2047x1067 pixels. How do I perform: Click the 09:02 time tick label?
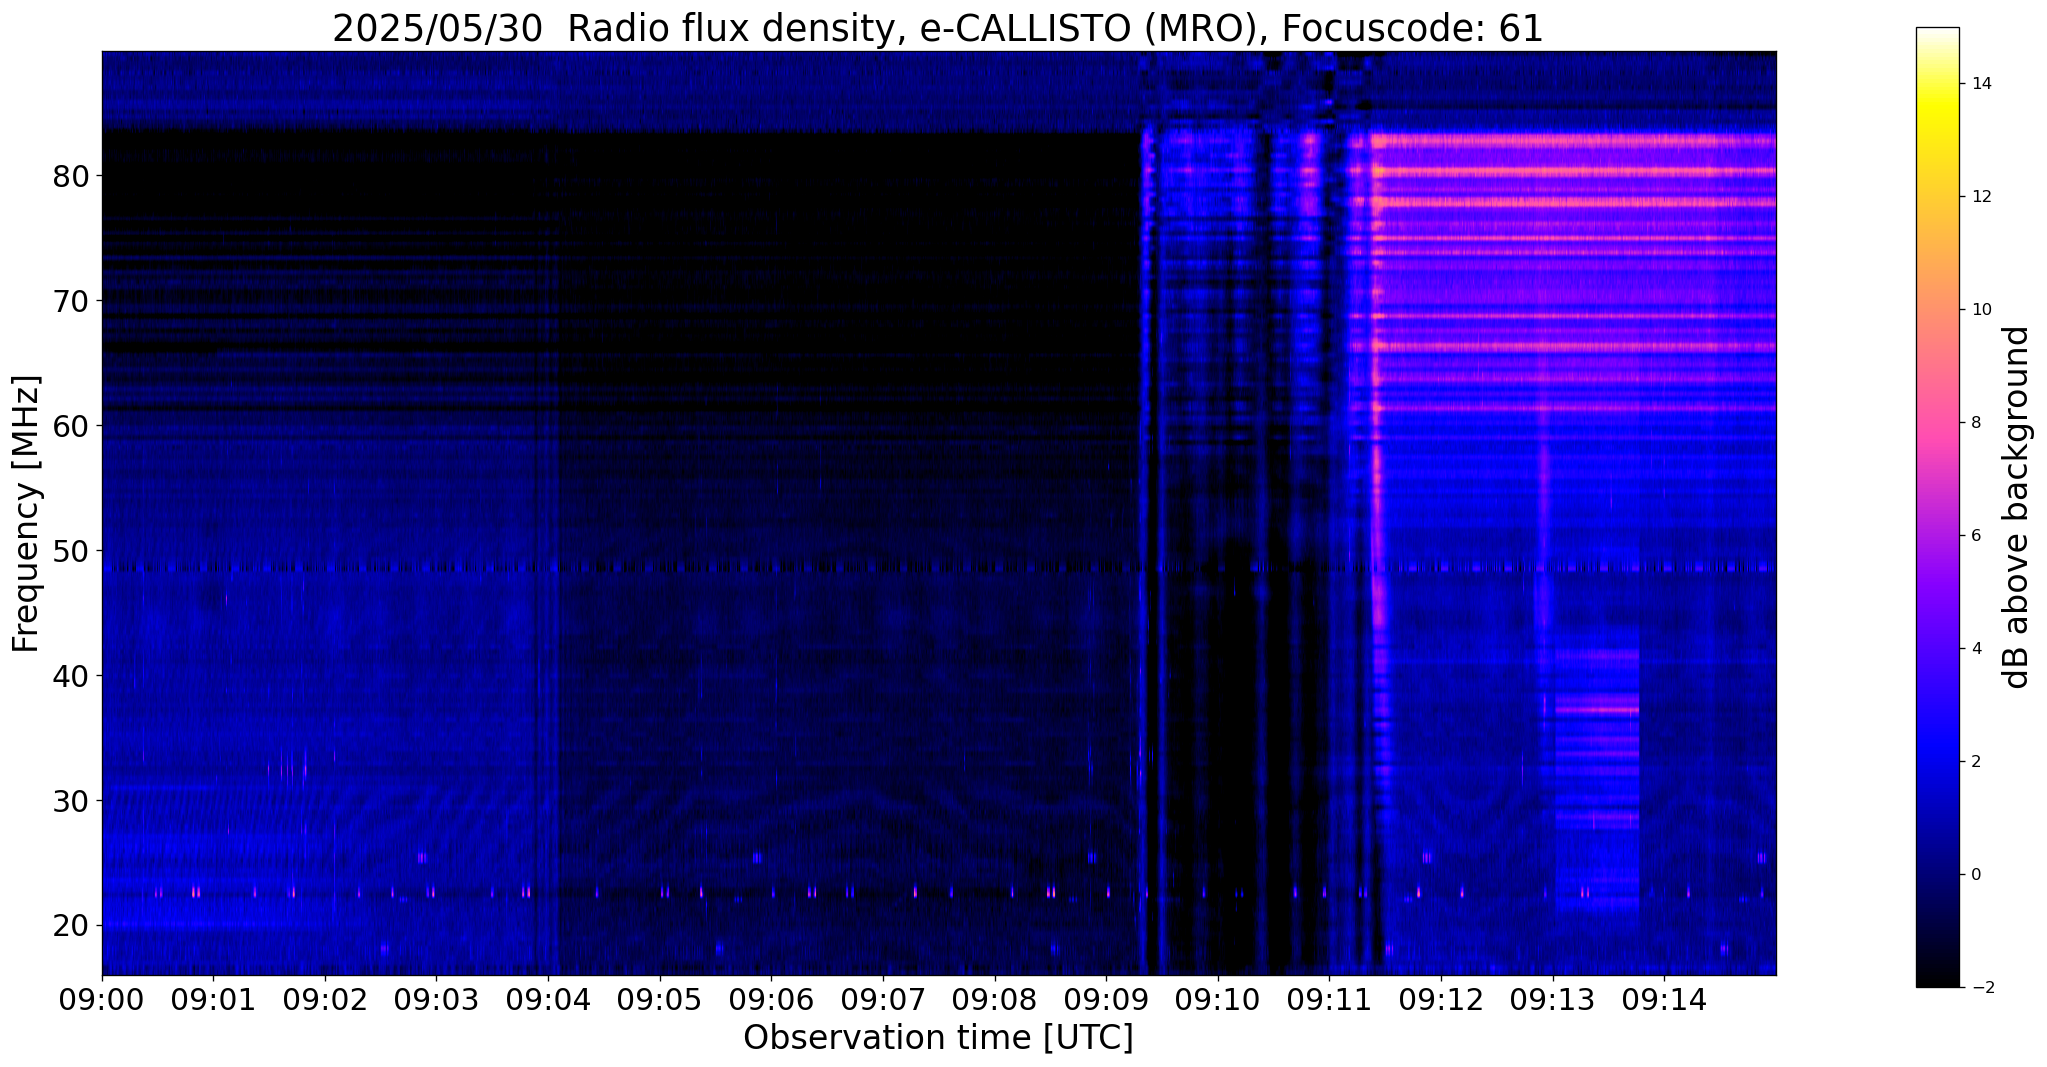[325, 1000]
